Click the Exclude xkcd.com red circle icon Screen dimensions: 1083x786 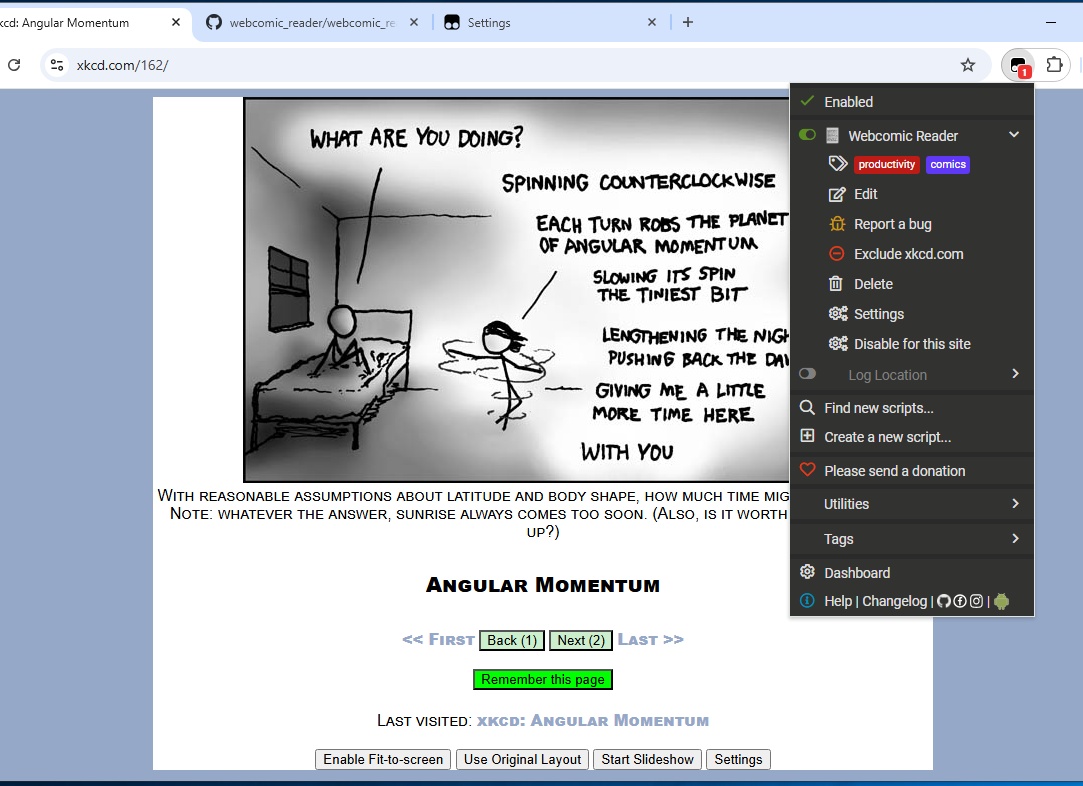pos(836,253)
